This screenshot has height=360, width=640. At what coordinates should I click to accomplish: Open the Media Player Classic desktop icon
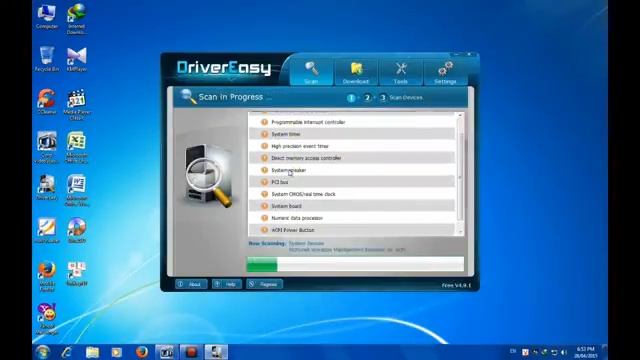point(76,104)
